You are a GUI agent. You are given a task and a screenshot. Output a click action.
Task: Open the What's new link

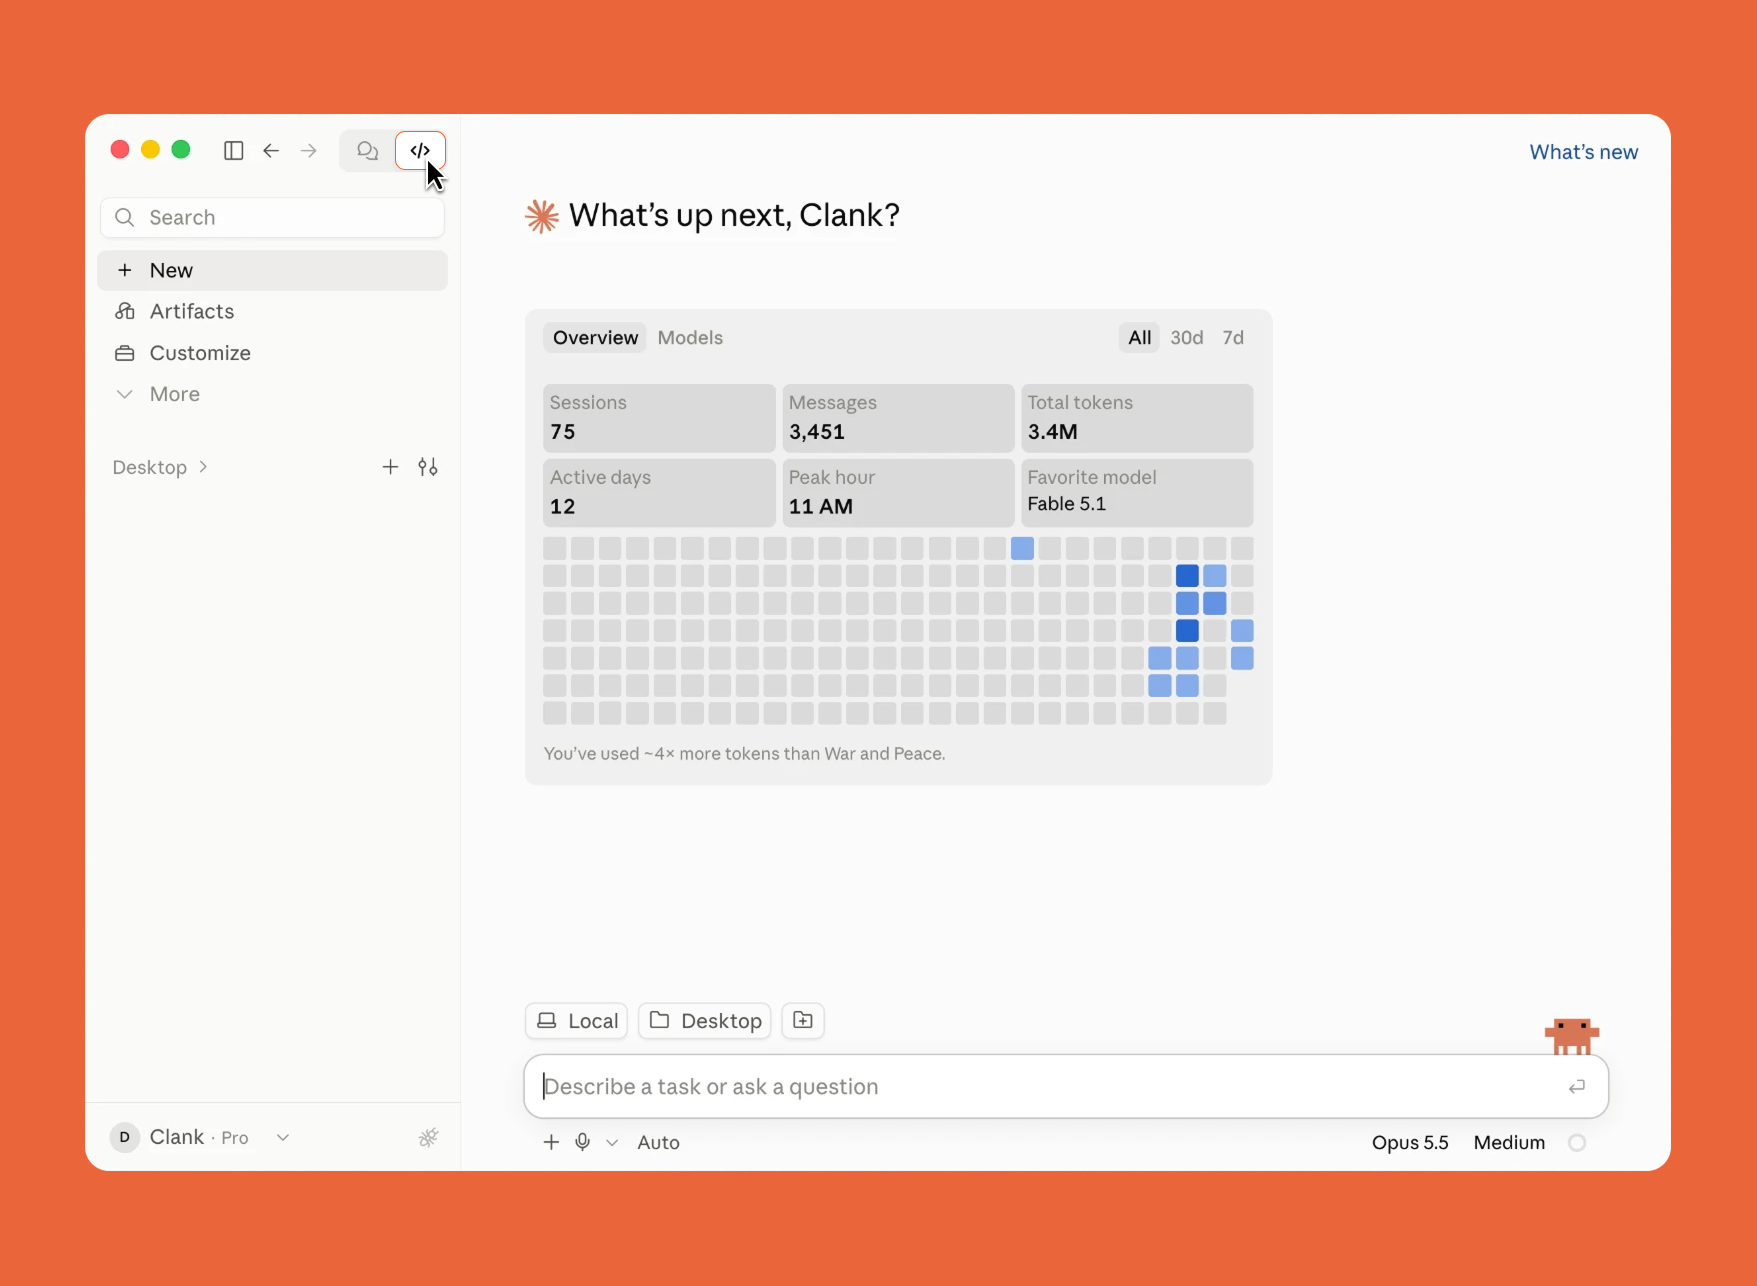click(1583, 152)
